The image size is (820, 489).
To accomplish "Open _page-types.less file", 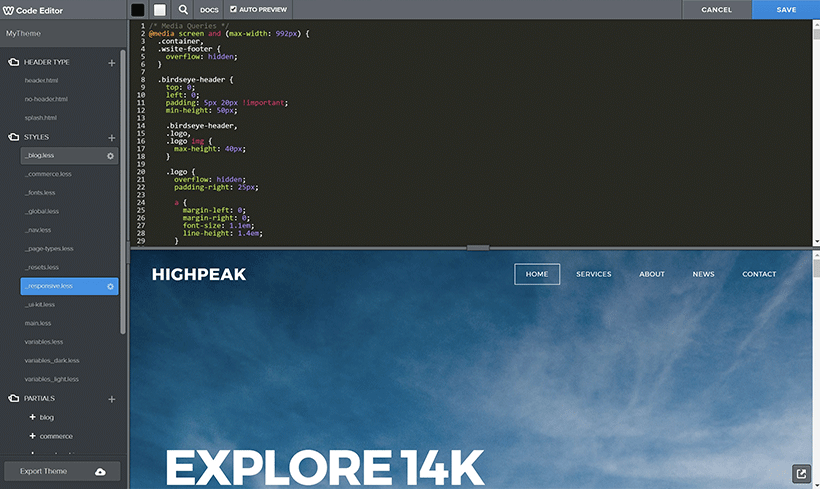I will pyautogui.click(x=49, y=249).
